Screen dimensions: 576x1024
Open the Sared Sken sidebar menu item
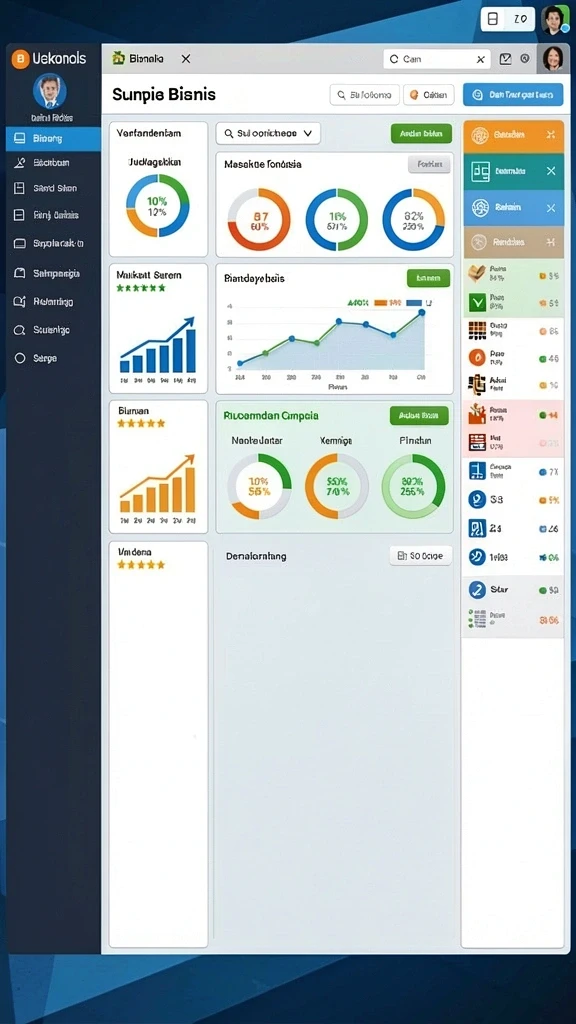(54, 188)
